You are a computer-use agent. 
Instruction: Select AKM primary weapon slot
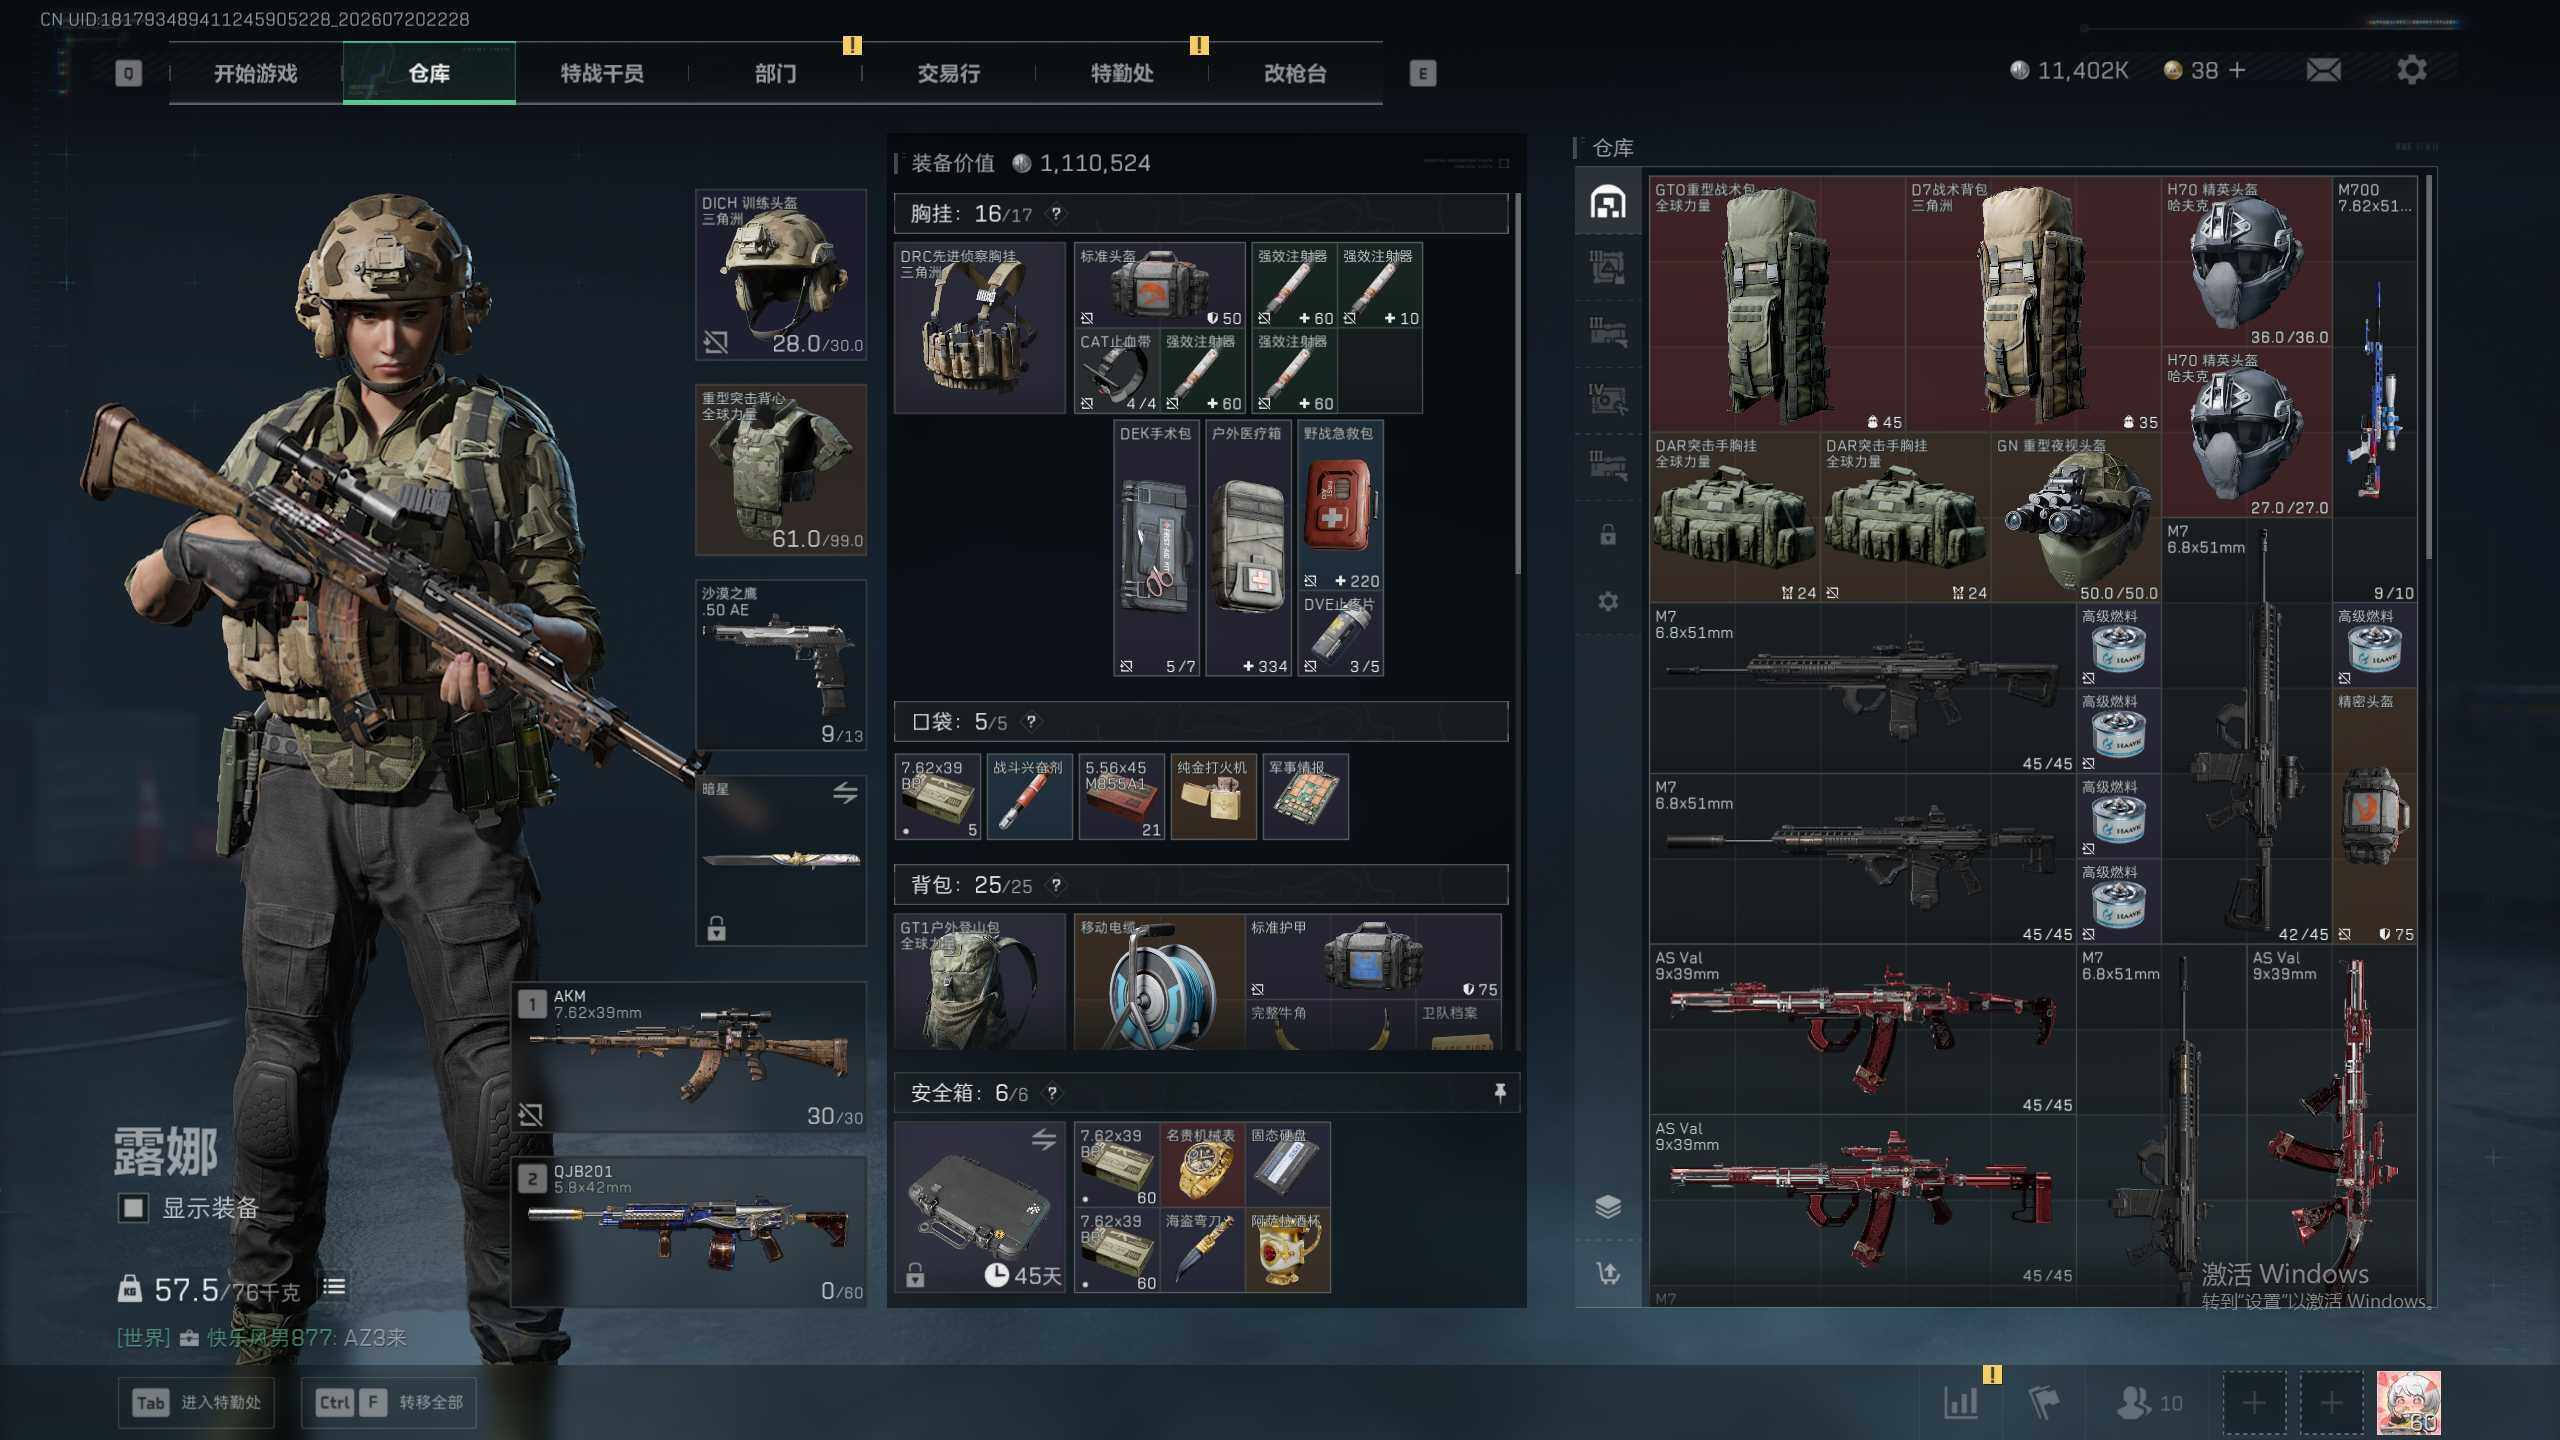click(x=690, y=1057)
